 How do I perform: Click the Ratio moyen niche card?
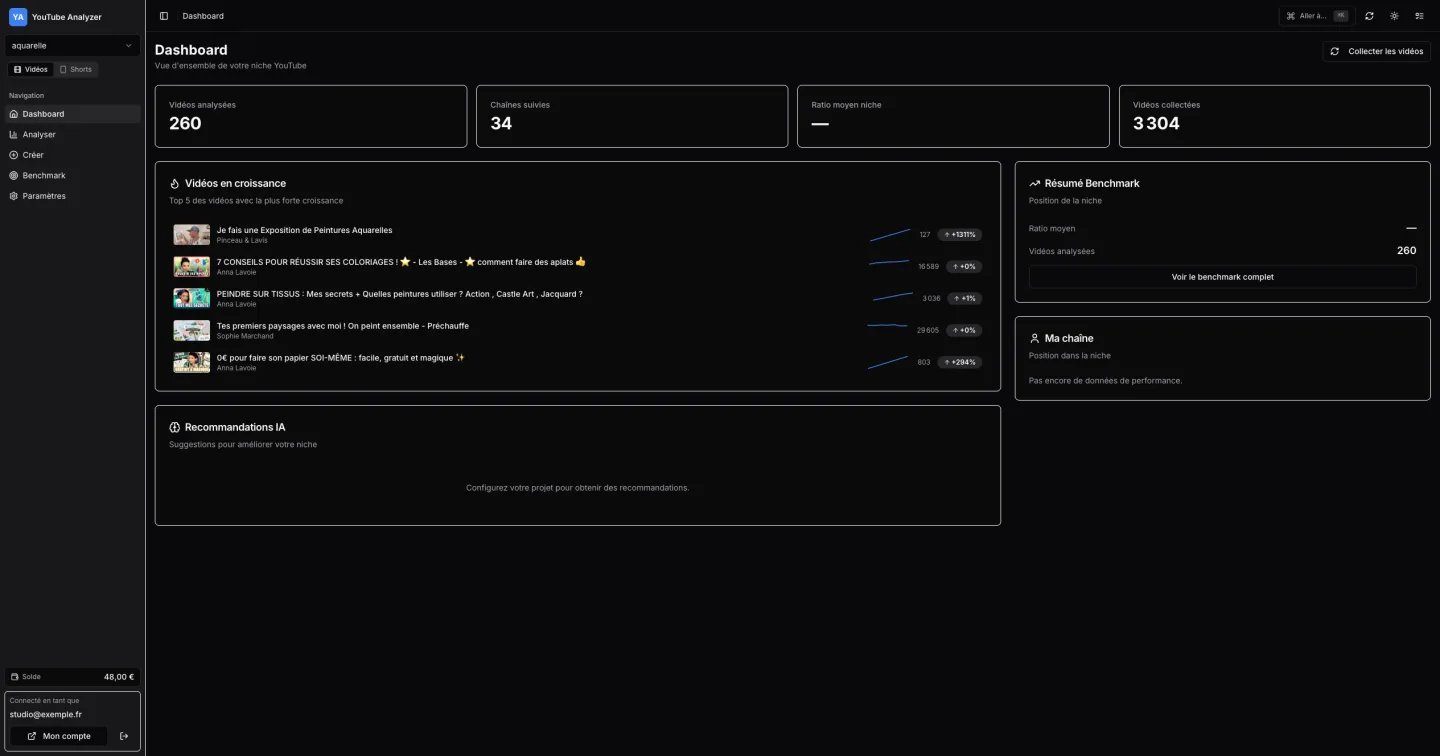point(953,116)
